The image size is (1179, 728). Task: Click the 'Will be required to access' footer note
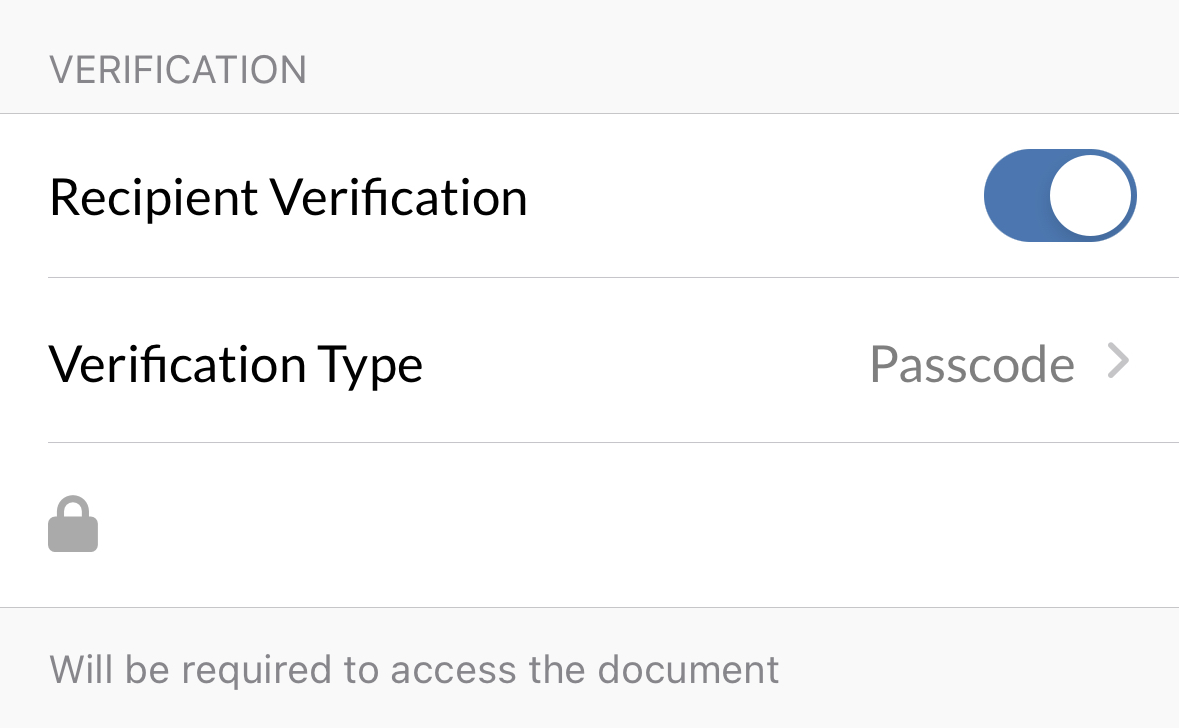pyautogui.click(x=414, y=669)
